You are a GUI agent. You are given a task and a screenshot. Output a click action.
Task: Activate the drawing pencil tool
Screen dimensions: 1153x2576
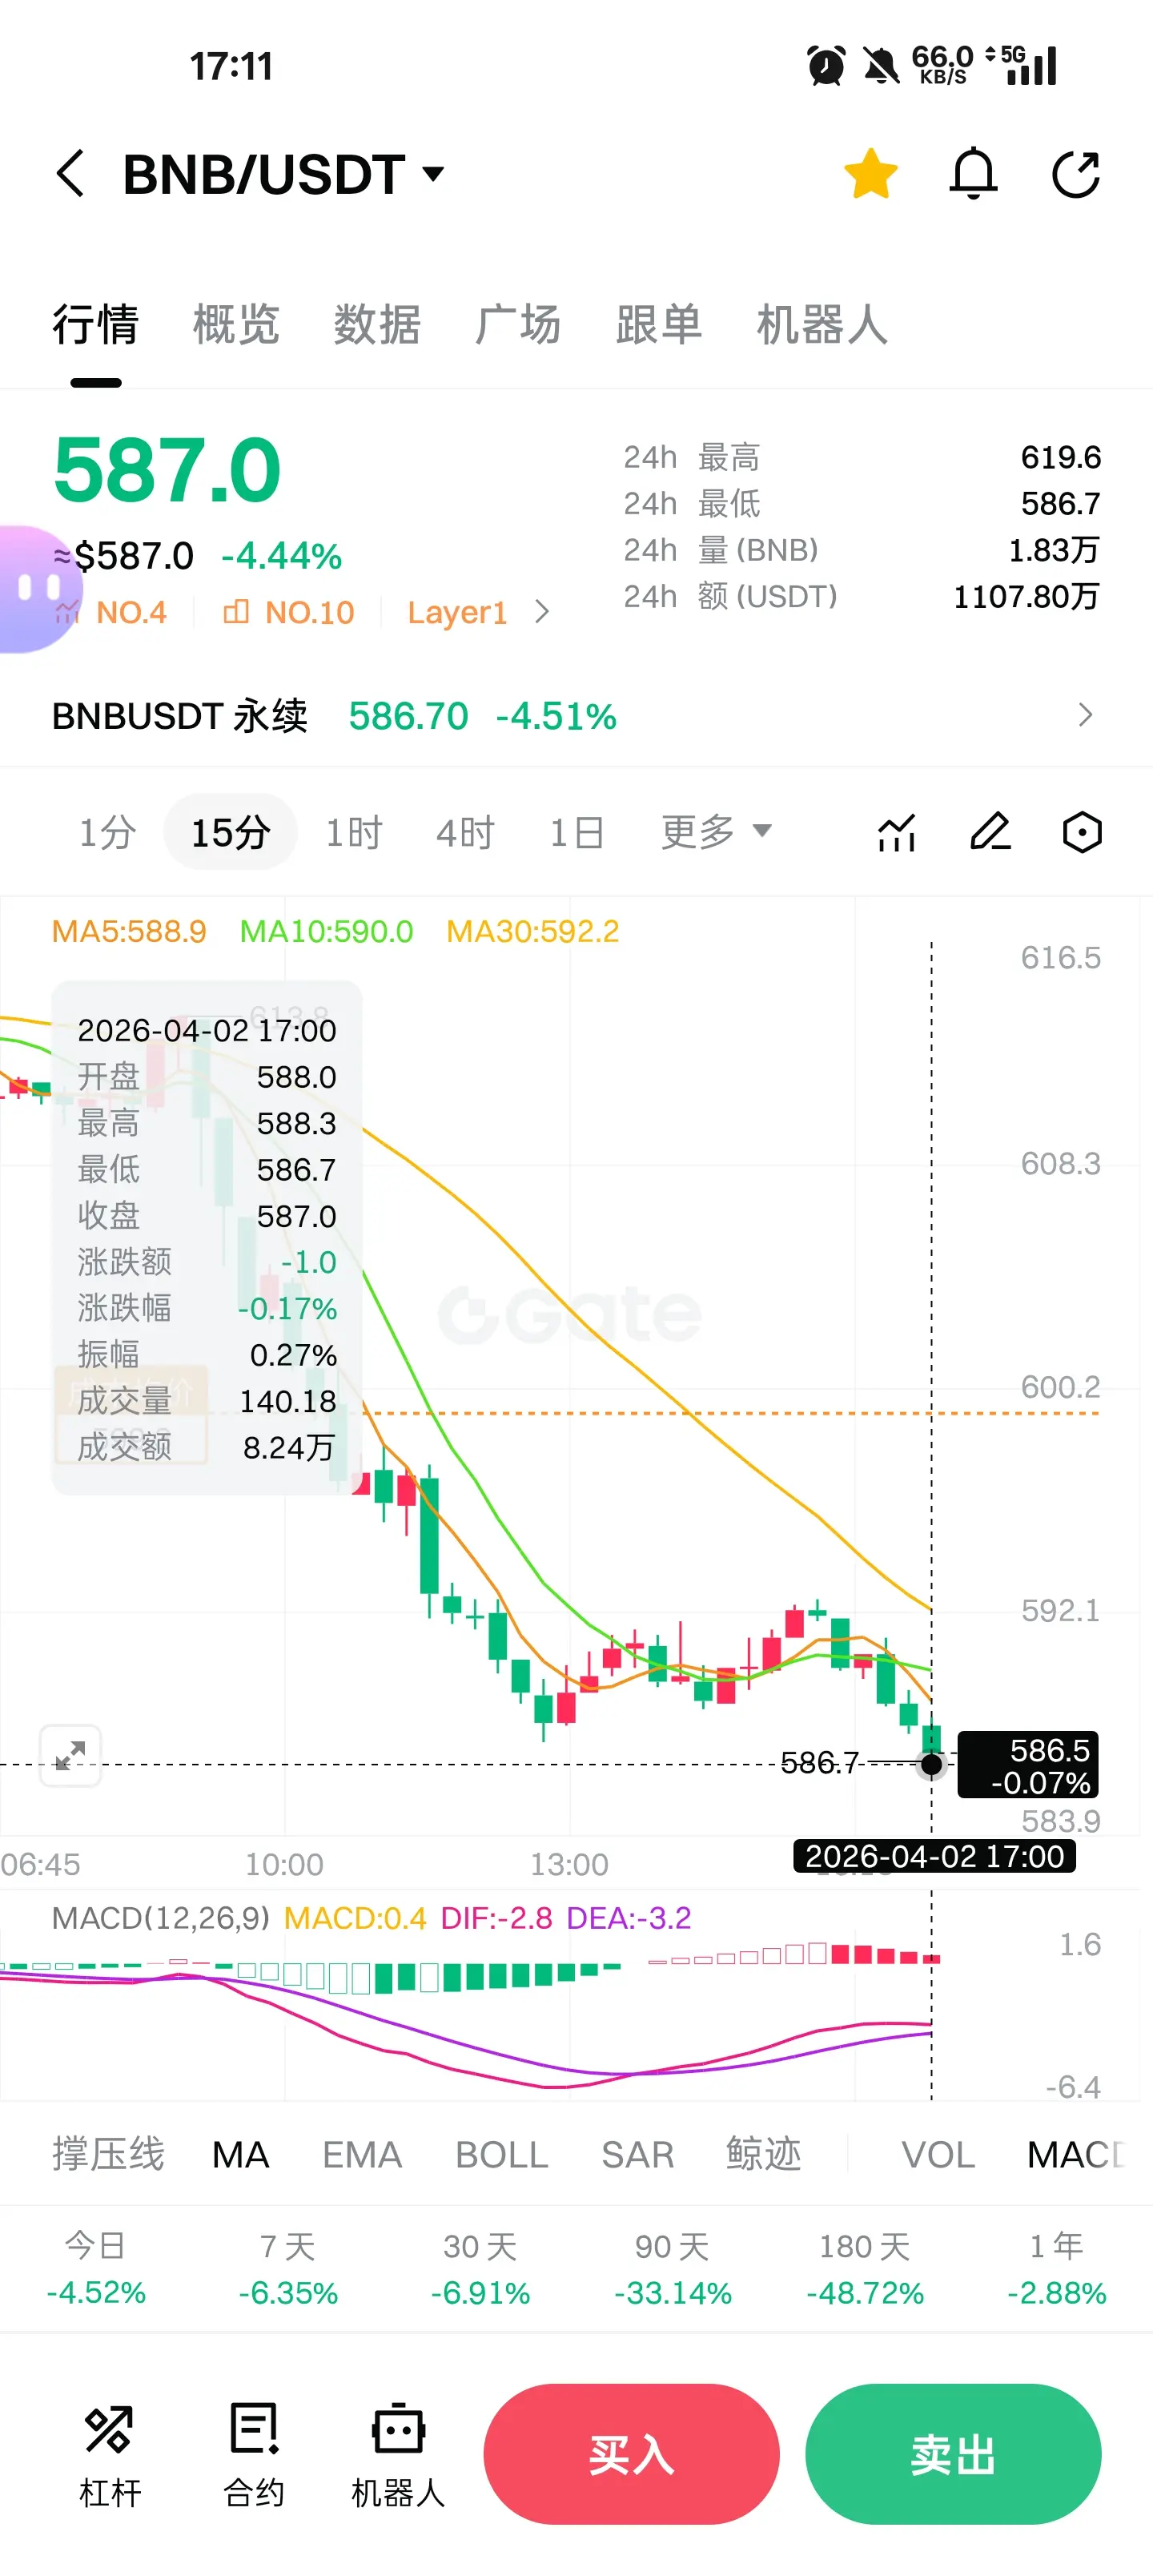990,832
